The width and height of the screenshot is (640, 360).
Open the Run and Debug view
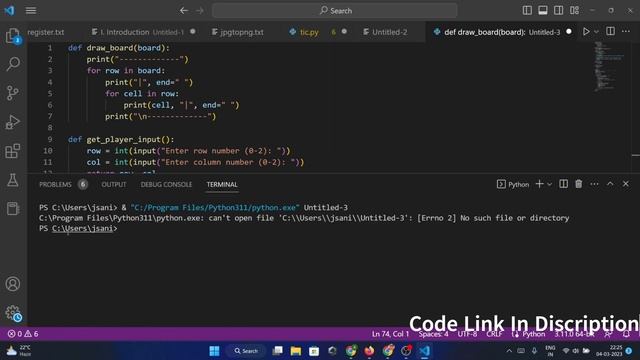(13, 122)
